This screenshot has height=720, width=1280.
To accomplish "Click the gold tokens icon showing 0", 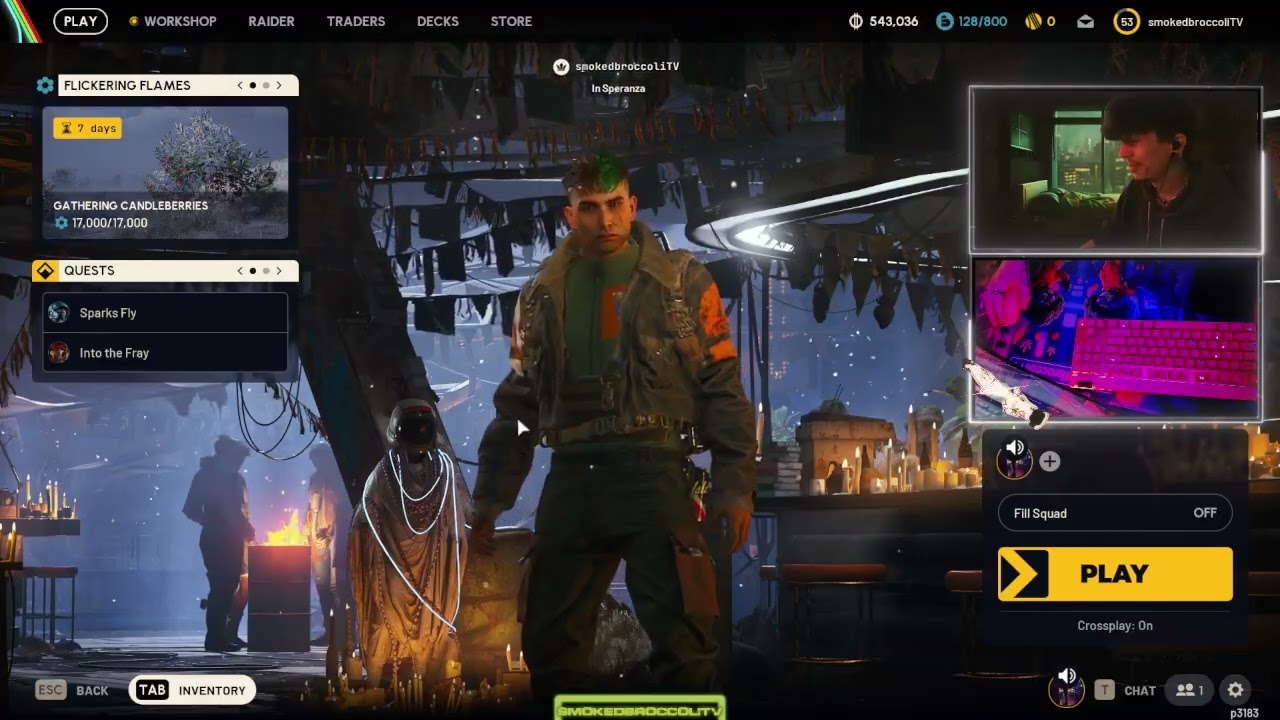I will (x=1033, y=21).
